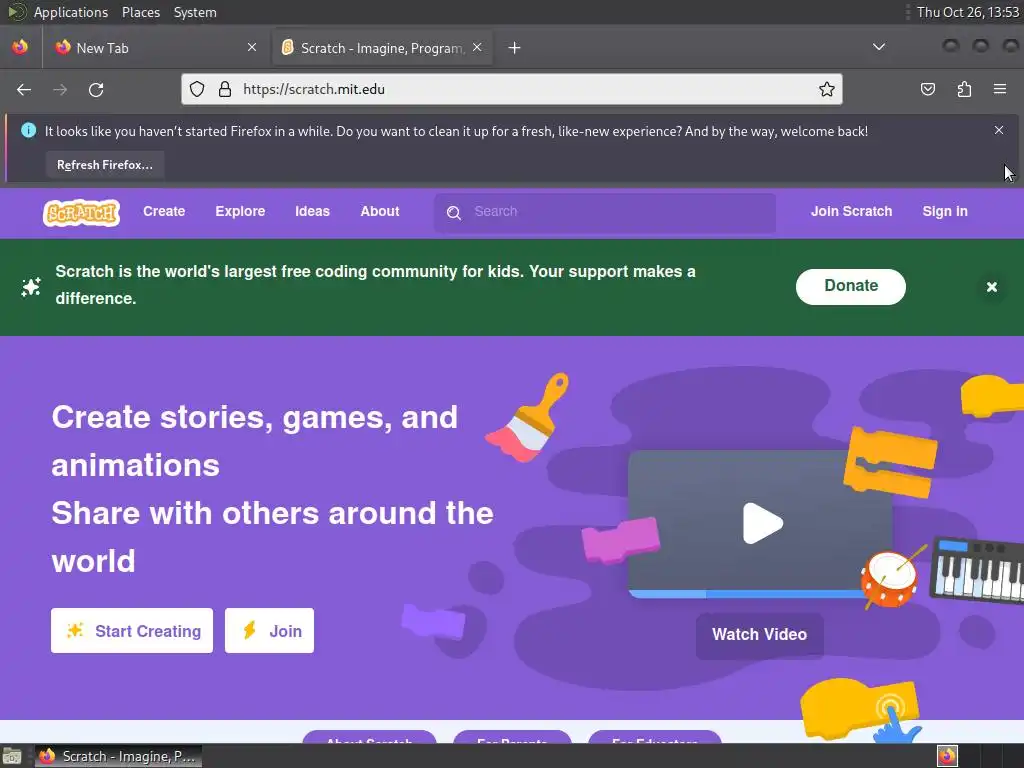Viewport: 1024px width, 768px height.
Task: Click the video progress bar
Action: click(x=748, y=594)
